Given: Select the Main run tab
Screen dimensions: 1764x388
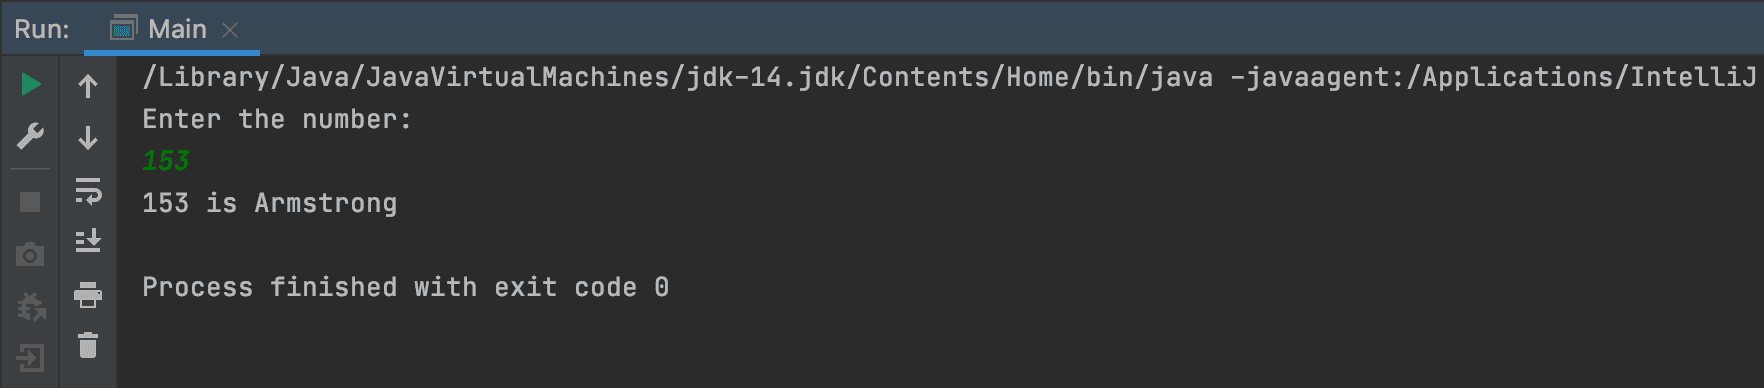Looking at the screenshot, I should point(171,29).
